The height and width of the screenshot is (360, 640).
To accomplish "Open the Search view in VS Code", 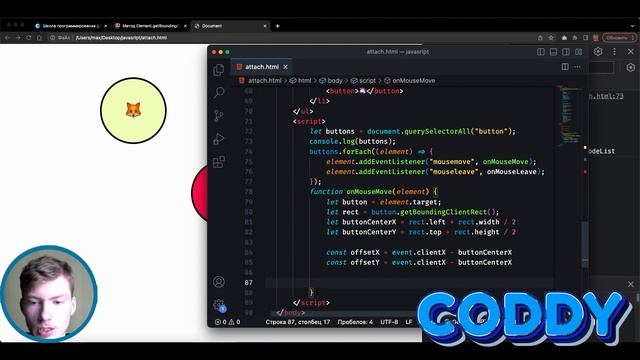I will click(x=219, y=93).
